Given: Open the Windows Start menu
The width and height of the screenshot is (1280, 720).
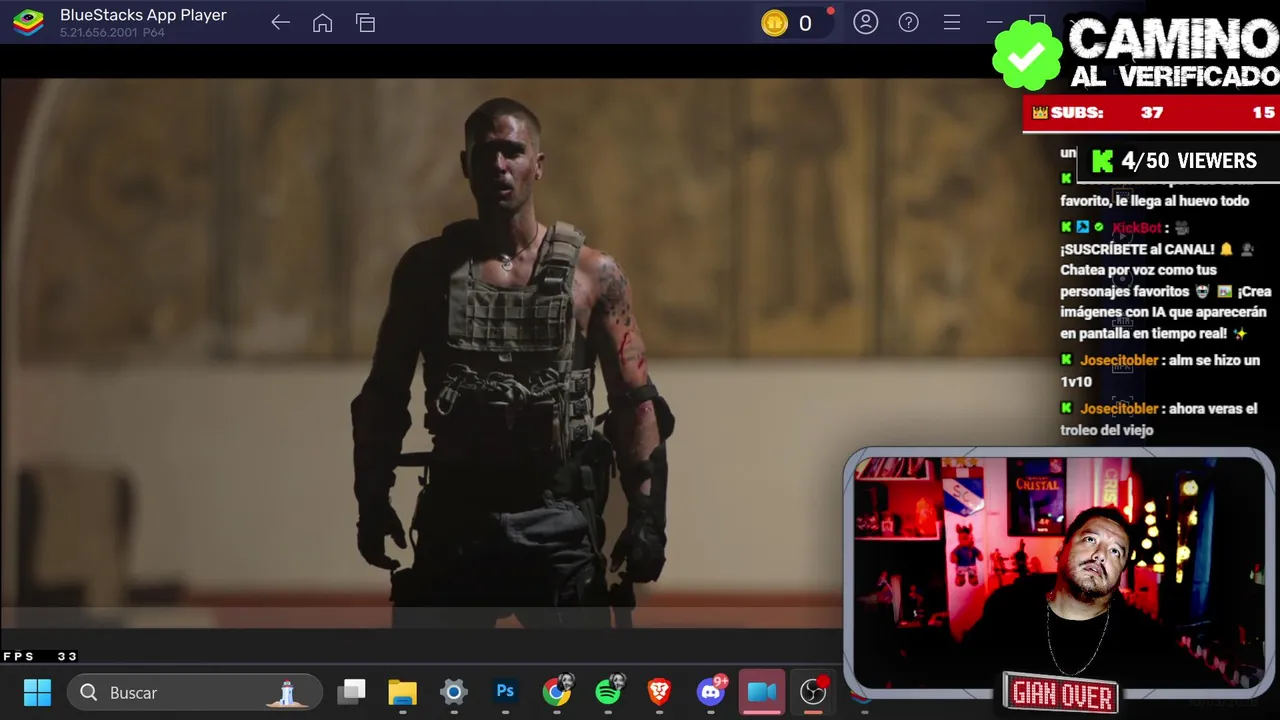Looking at the screenshot, I should (37, 692).
